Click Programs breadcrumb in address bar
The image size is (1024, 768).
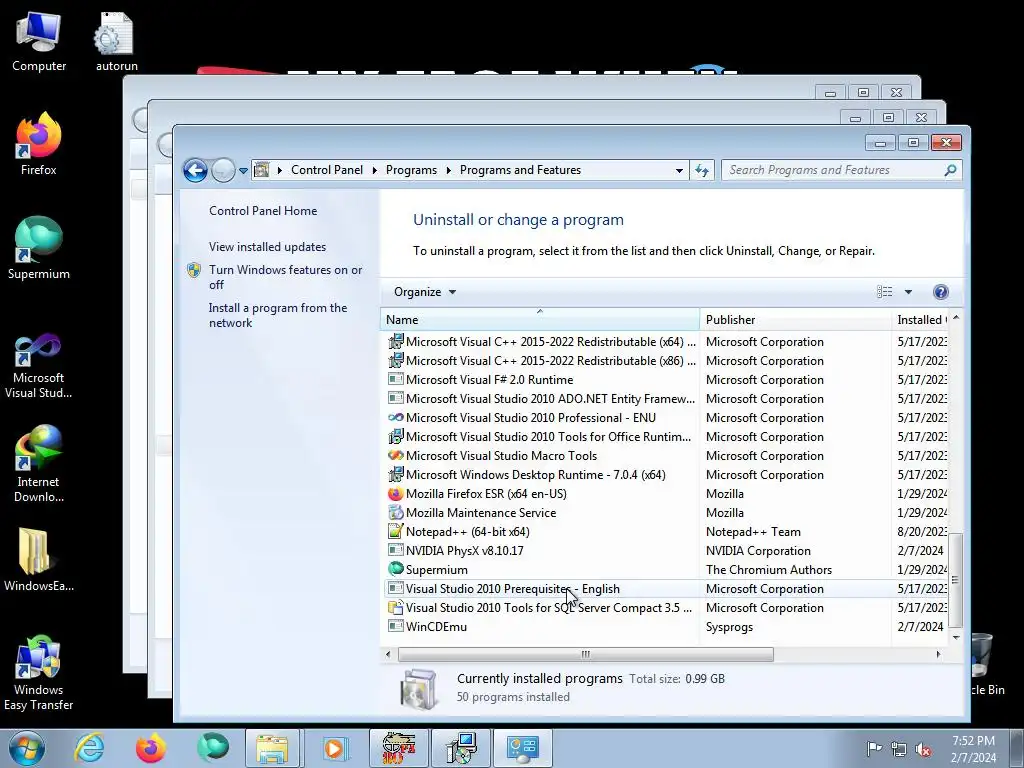click(411, 170)
